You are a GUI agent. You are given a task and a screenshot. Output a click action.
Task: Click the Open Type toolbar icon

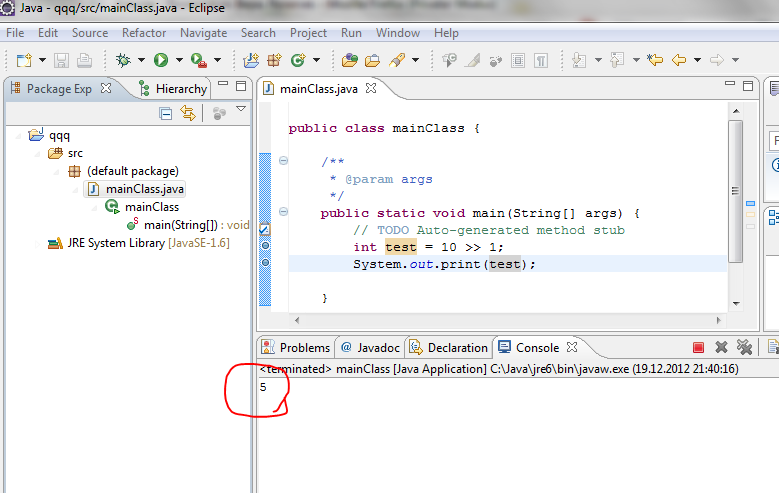[350, 60]
